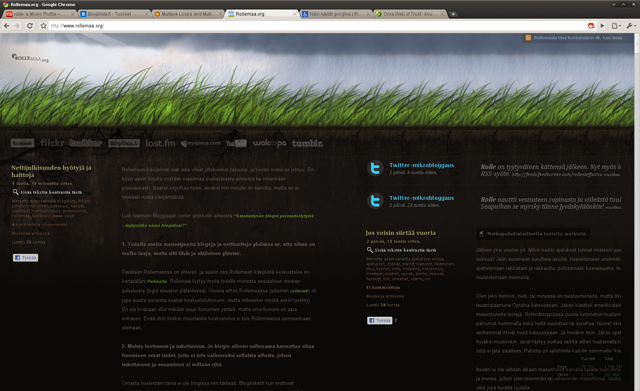Click the go arrow next to the address bar

pyautogui.click(x=602, y=26)
